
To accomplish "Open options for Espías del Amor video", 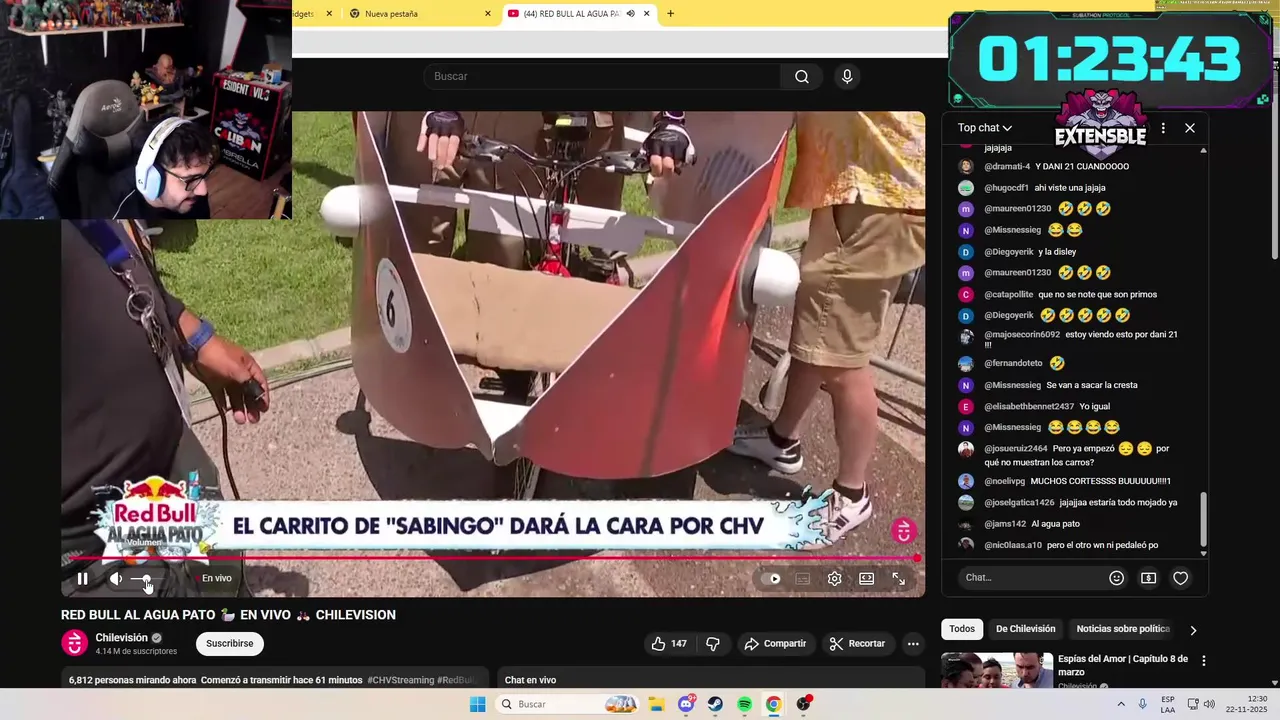I will tap(1204, 661).
